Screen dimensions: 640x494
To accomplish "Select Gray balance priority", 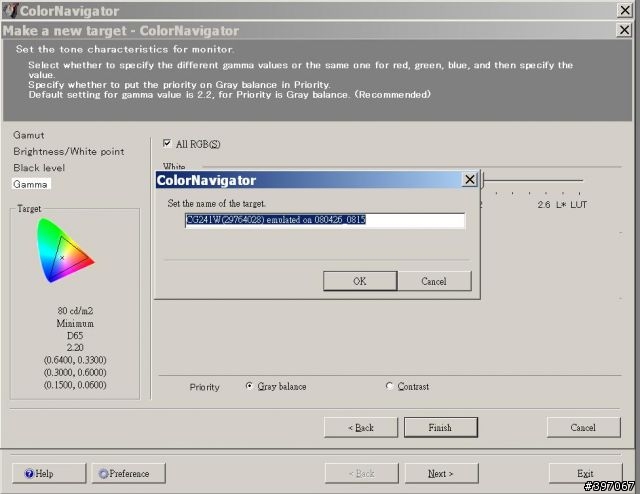I will pos(249,386).
